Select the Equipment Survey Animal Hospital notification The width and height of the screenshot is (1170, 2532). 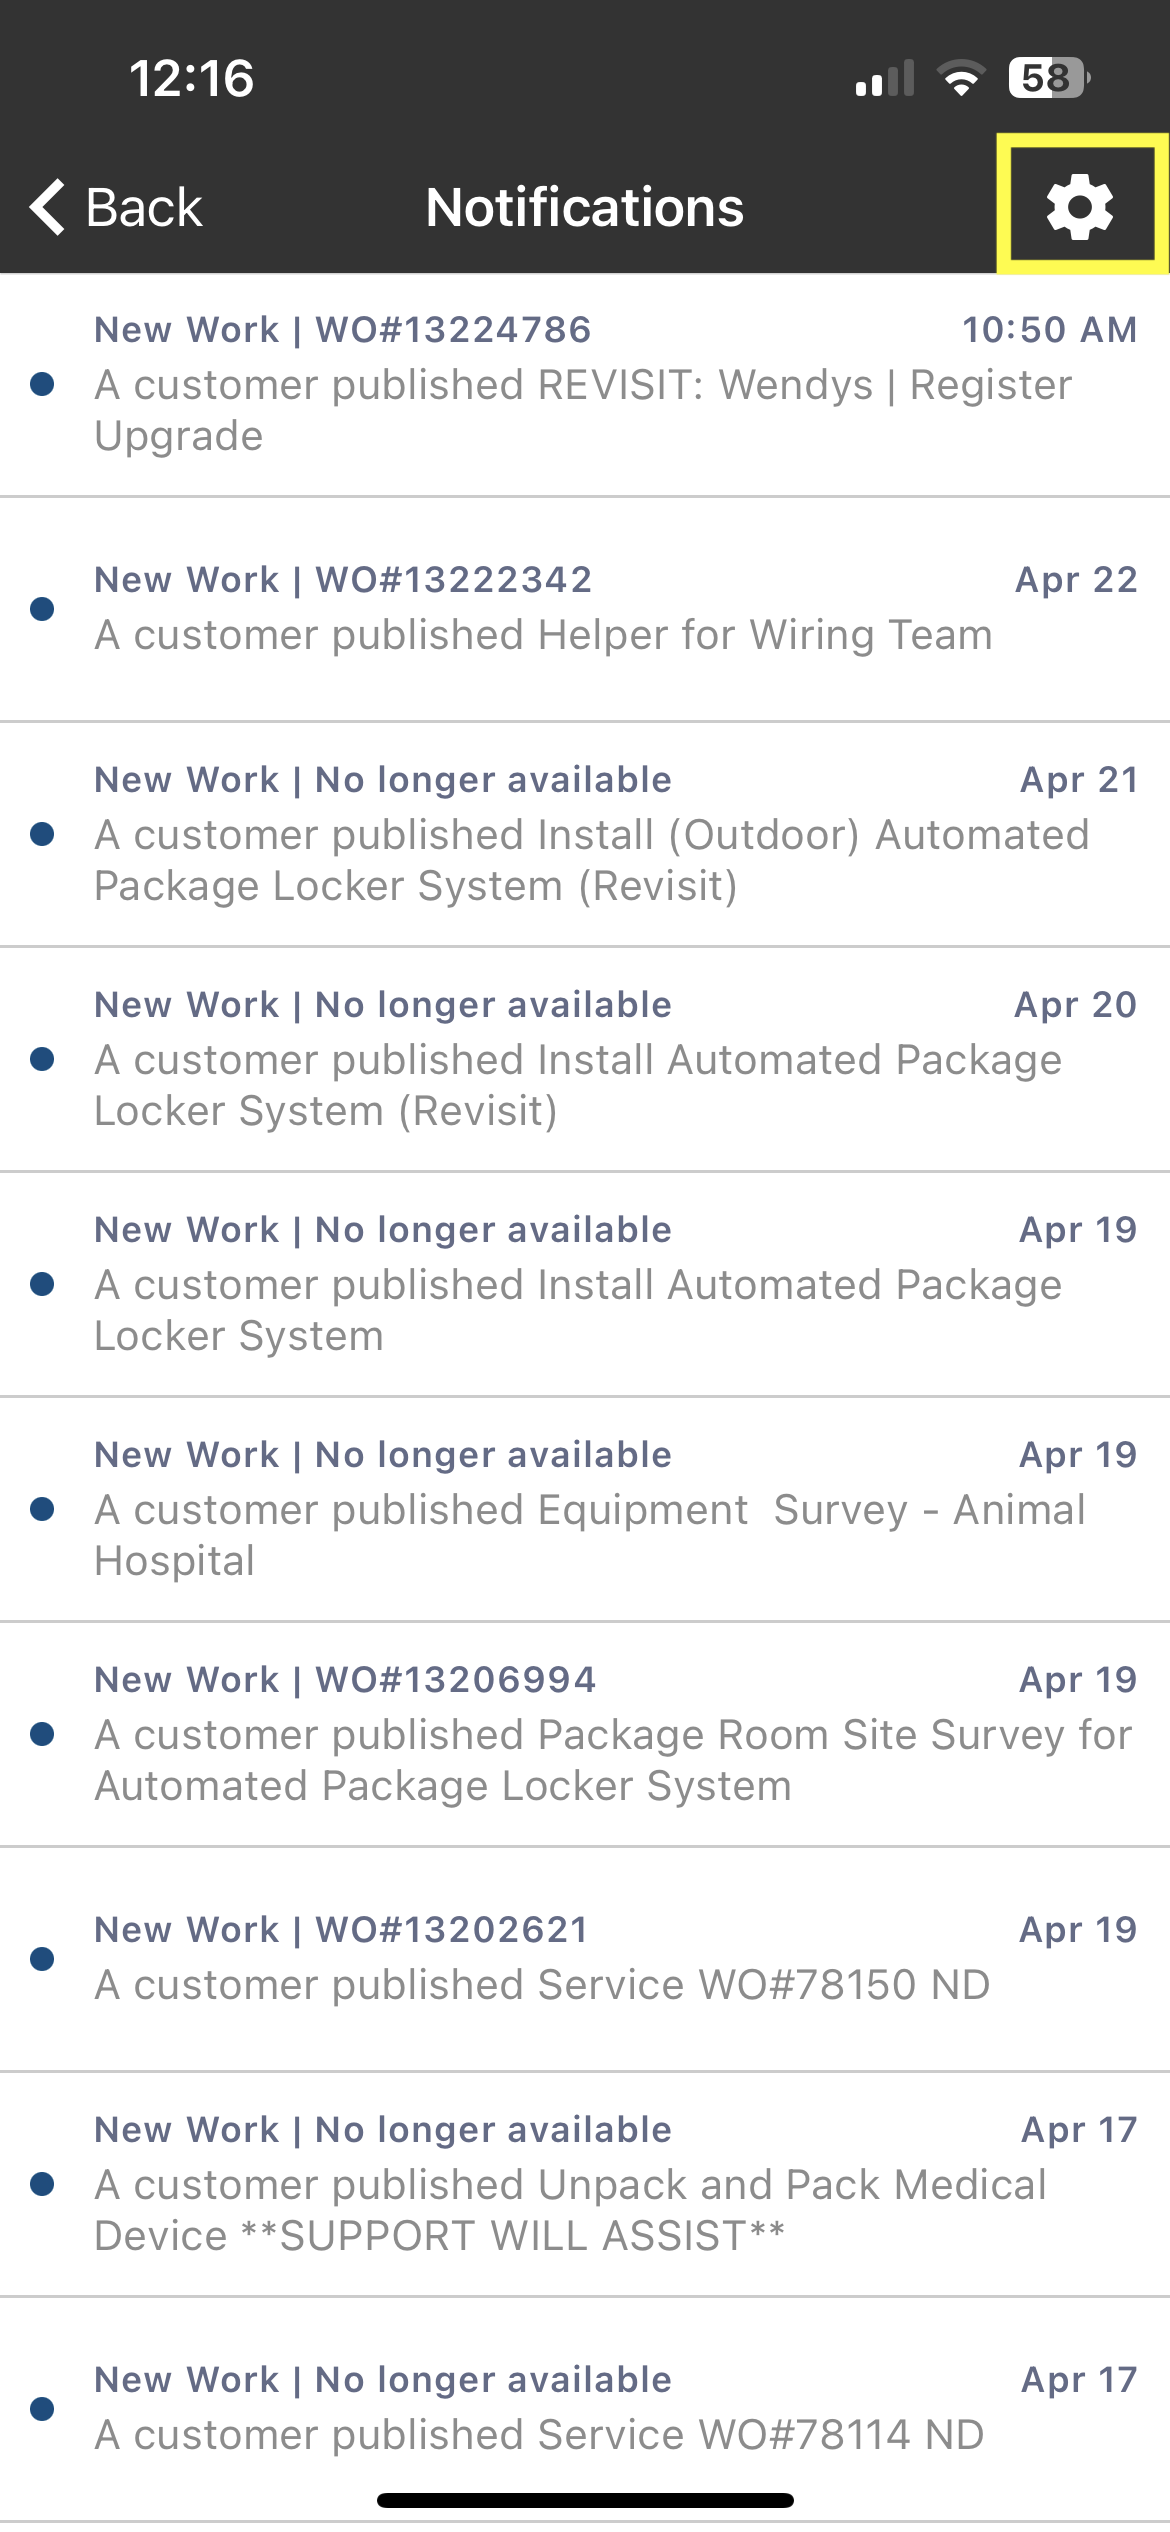tap(585, 1510)
